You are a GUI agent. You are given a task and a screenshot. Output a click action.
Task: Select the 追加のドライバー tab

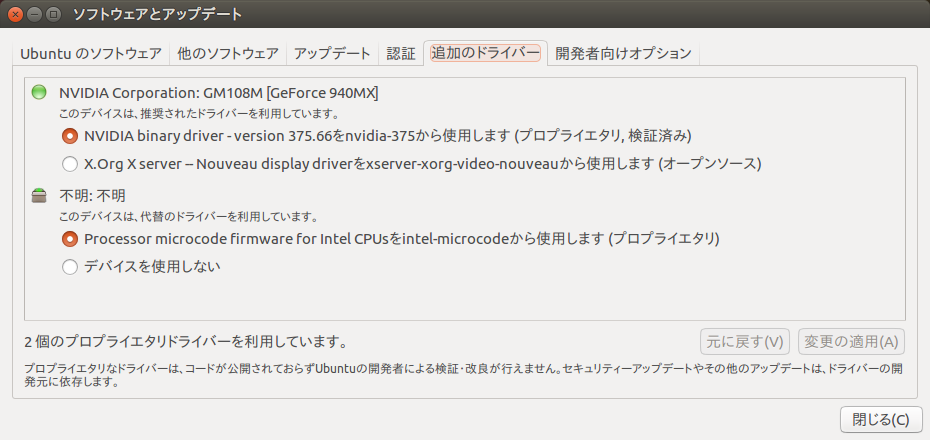coord(485,54)
